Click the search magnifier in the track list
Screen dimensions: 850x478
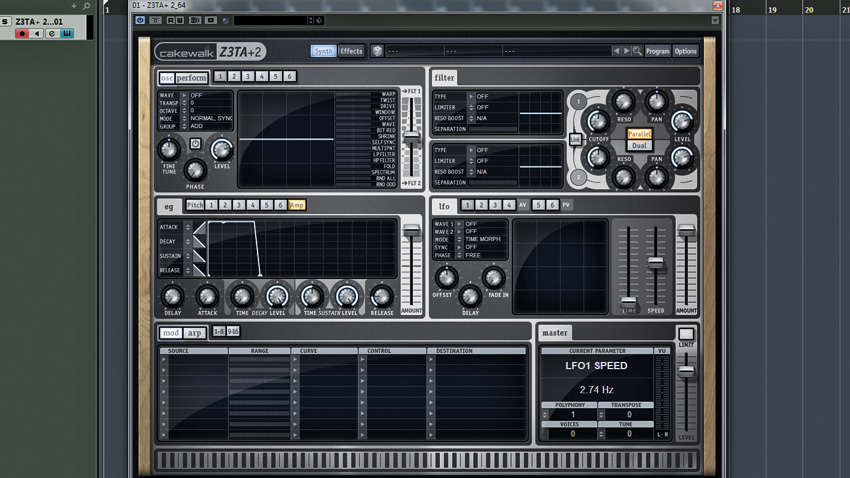87,6
